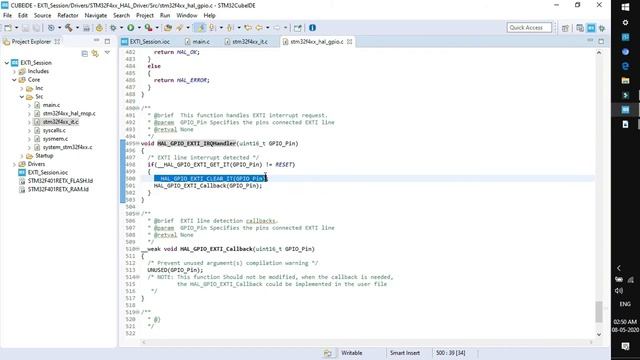Viewport: 640px width, 360px height.
Task: Click the Forward navigation arrow
Action: [x=277, y=28]
